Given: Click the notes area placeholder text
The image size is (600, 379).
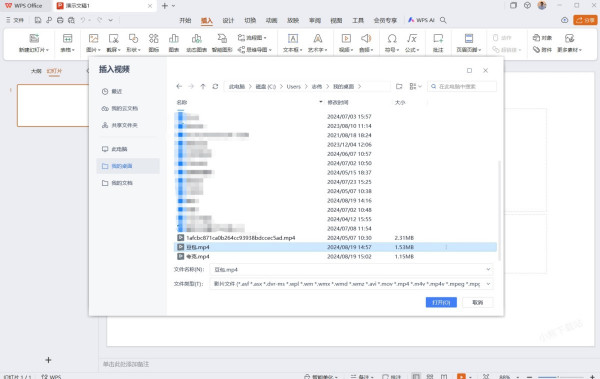Looking at the screenshot, I should 126,364.
